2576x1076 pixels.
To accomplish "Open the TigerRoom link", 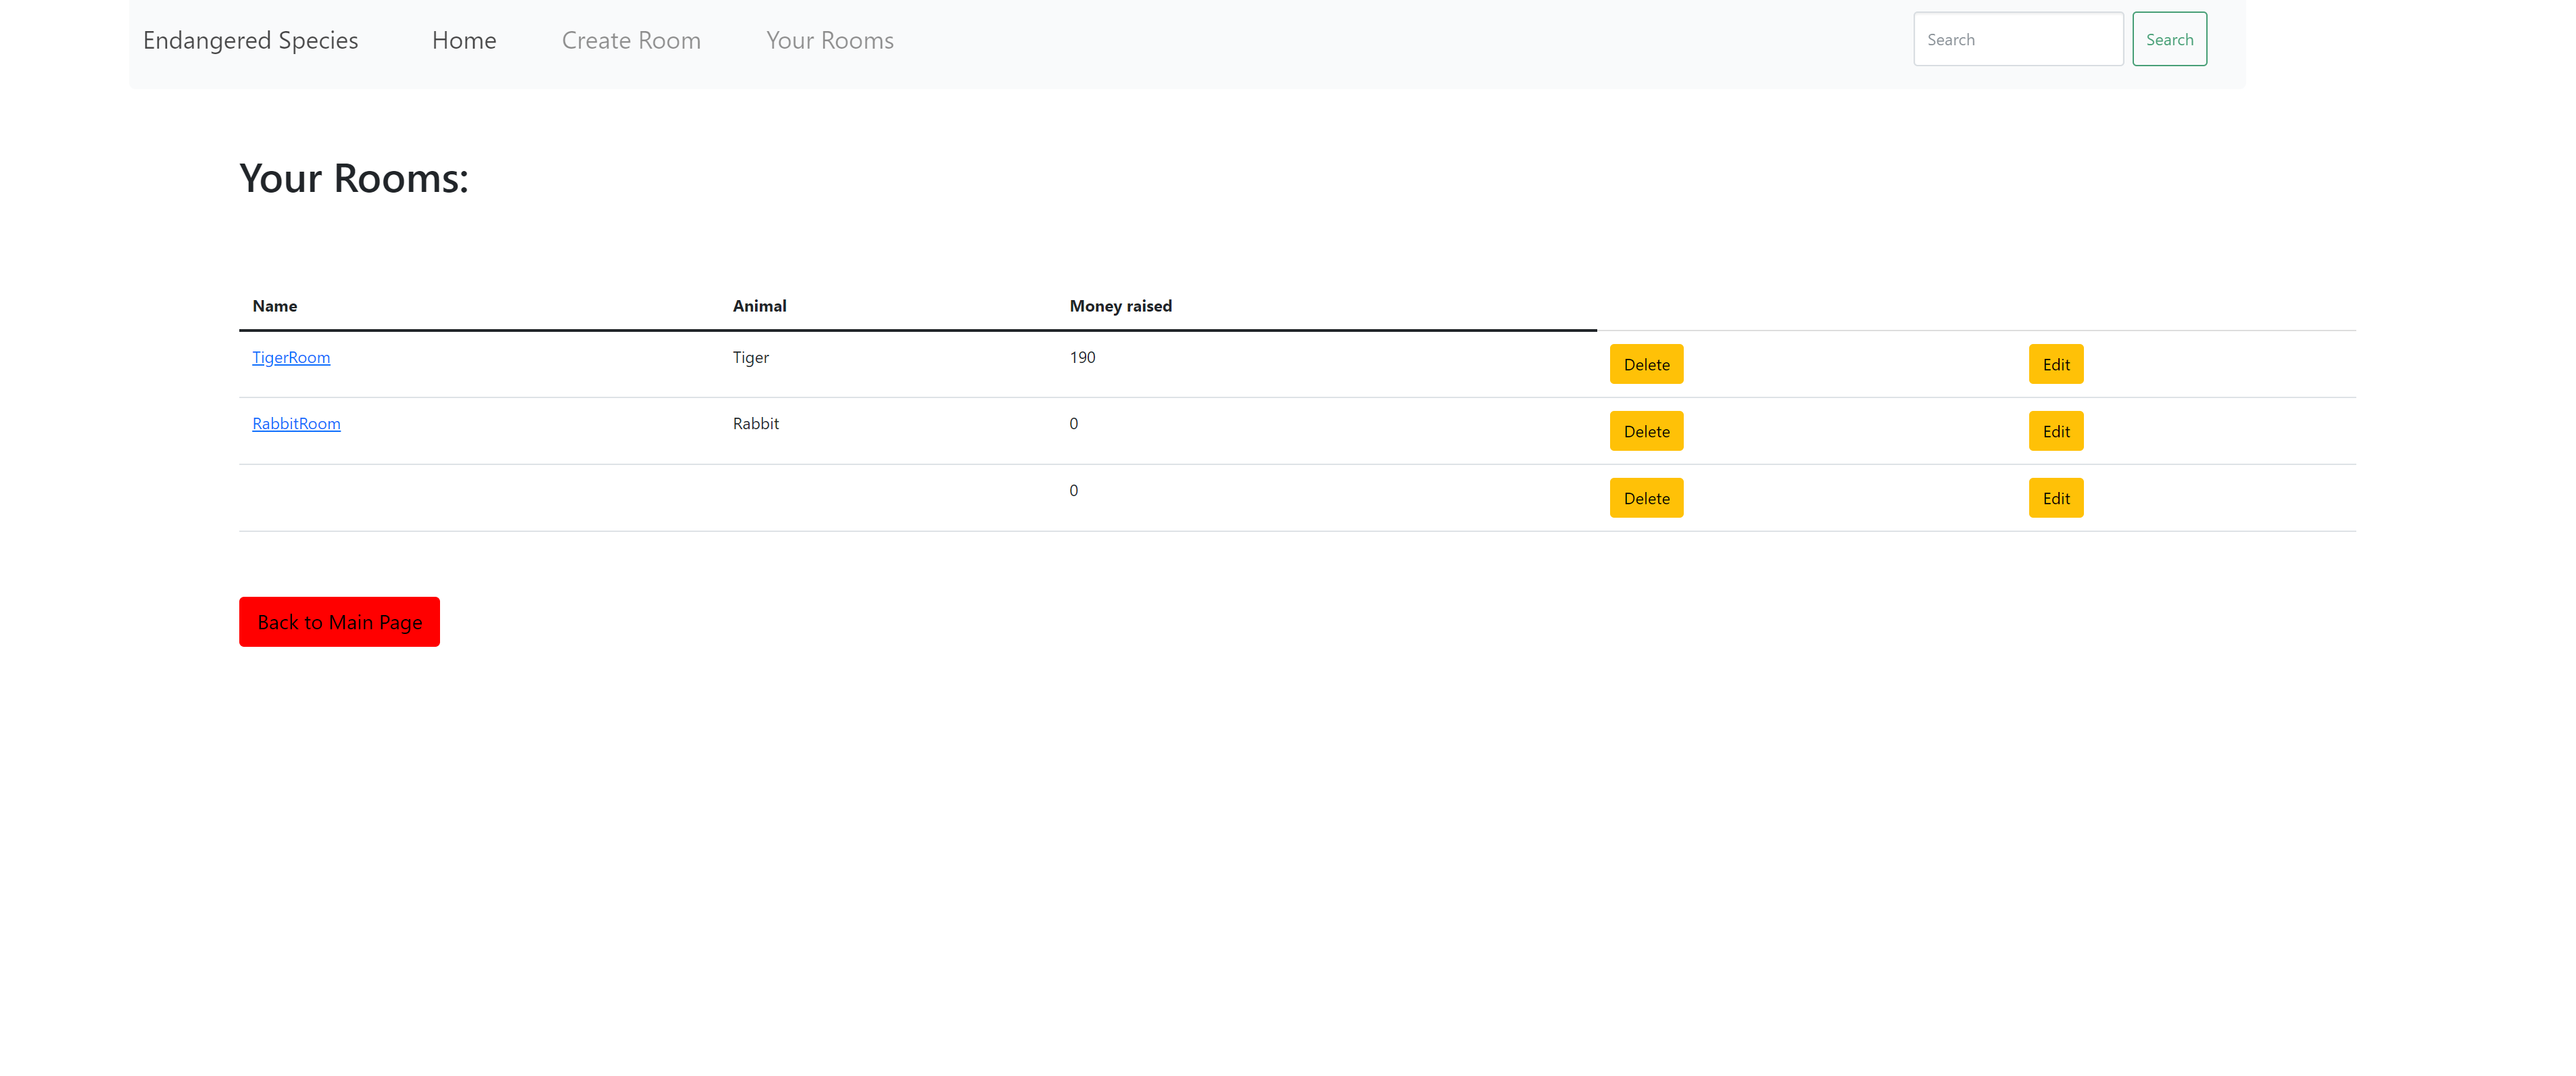I will click(291, 357).
